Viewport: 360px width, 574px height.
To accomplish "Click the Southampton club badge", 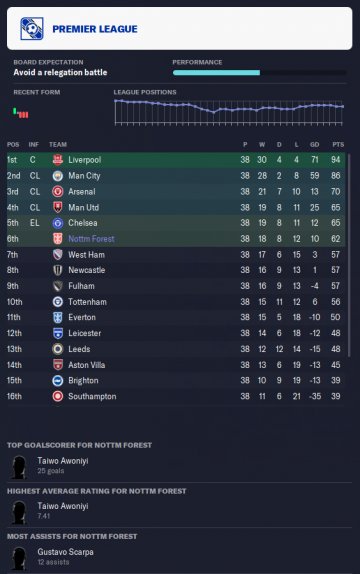I will pos(58,396).
